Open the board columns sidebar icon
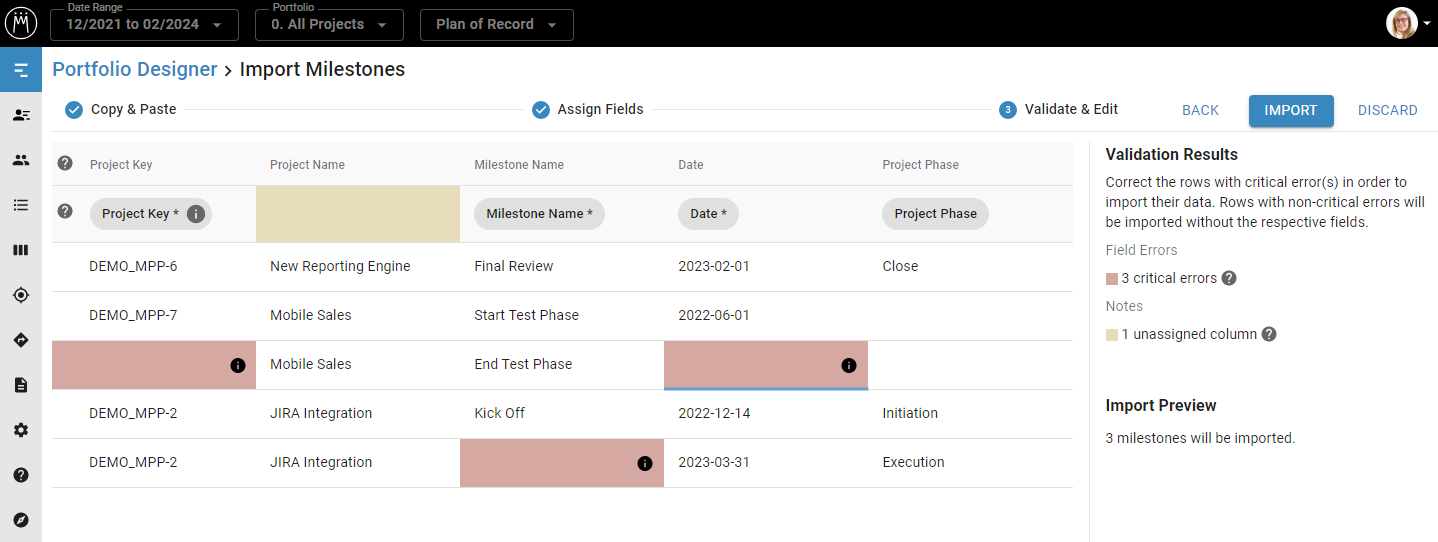The height and width of the screenshot is (542, 1438). pyautogui.click(x=21, y=250)
